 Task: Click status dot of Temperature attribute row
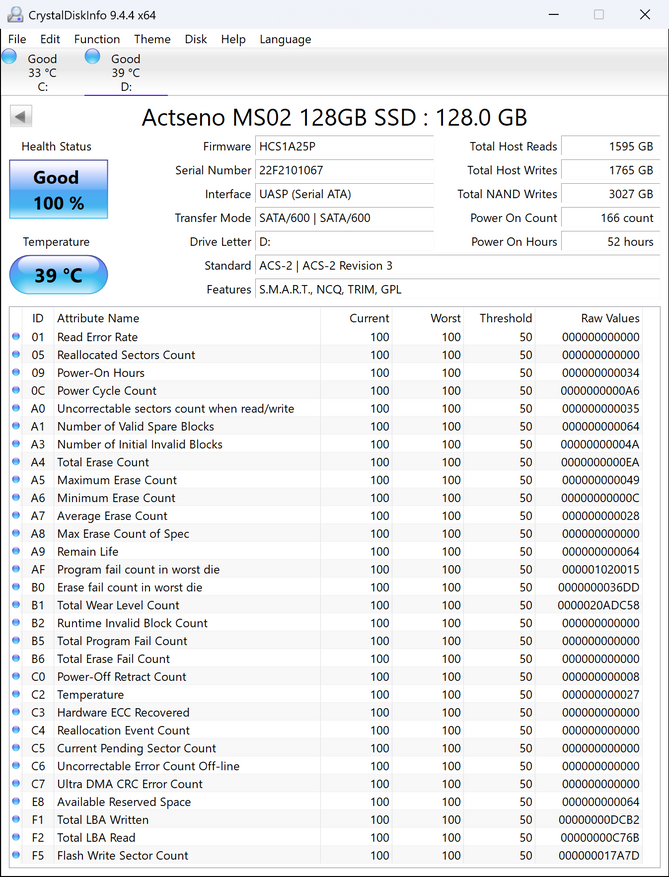click(x=16, y=695)
